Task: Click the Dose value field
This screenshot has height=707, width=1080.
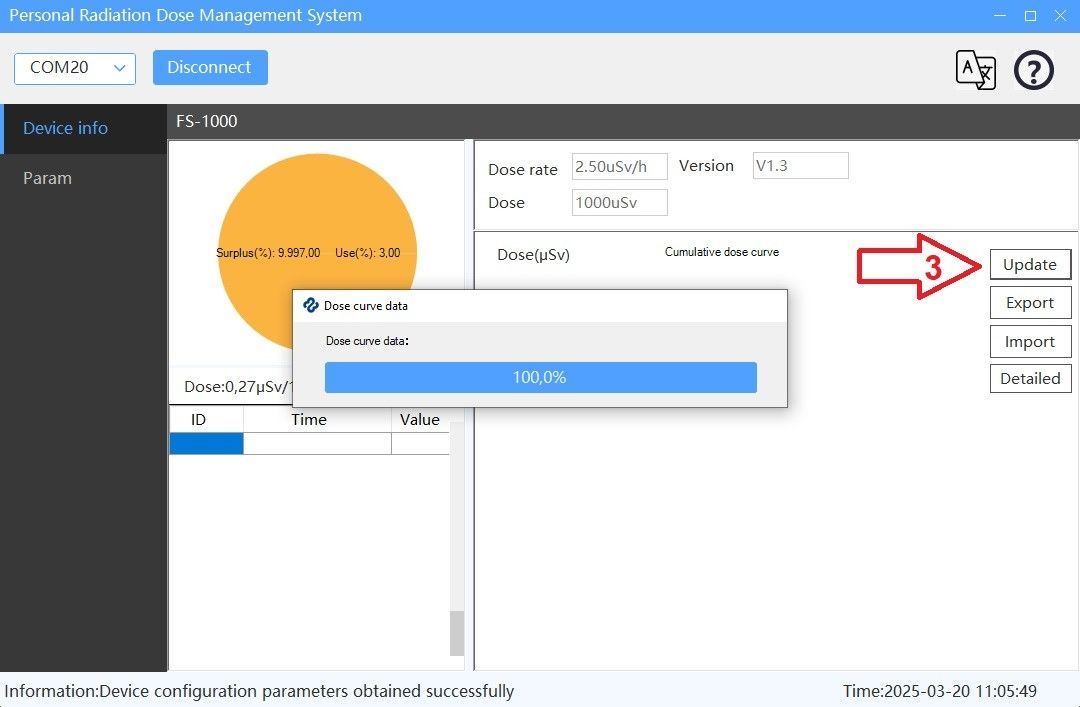Action: (x=619, y=203)
